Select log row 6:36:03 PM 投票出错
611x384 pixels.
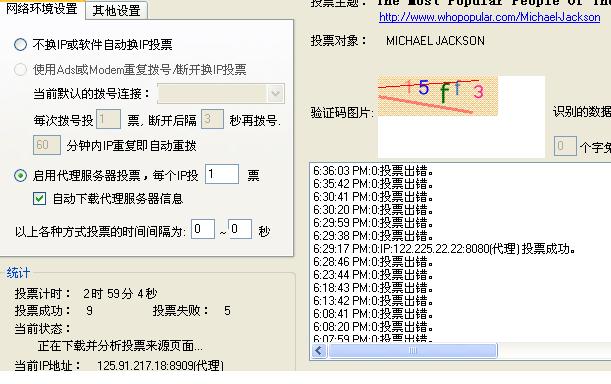[x=373, y=171]
